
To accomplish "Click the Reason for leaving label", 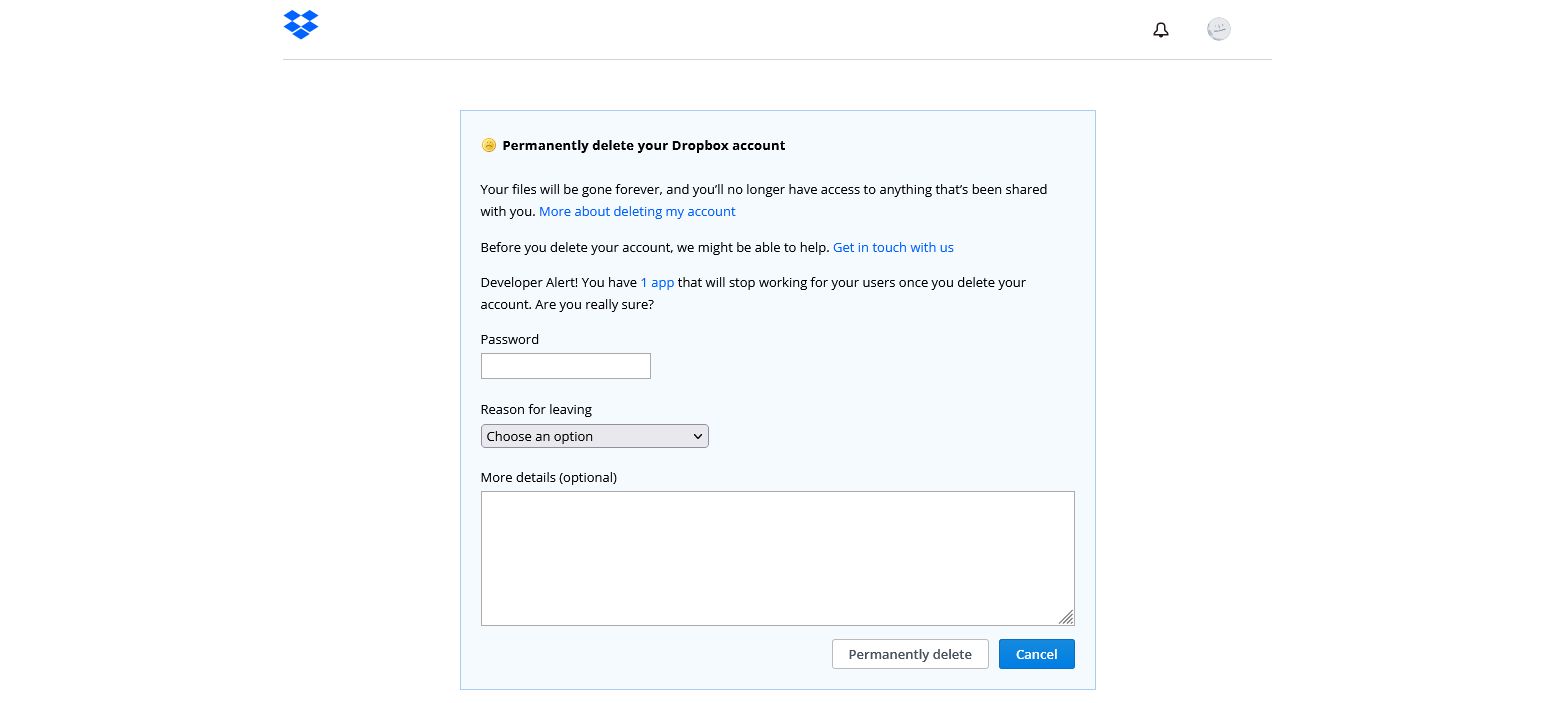I will [x=536, y=409].
